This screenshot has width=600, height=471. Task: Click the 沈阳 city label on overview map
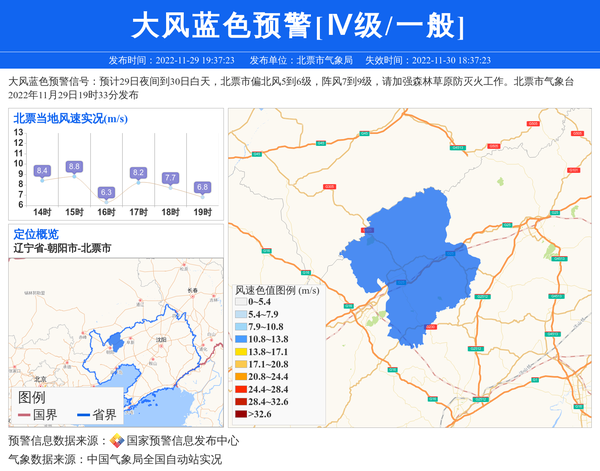[161, 339]
